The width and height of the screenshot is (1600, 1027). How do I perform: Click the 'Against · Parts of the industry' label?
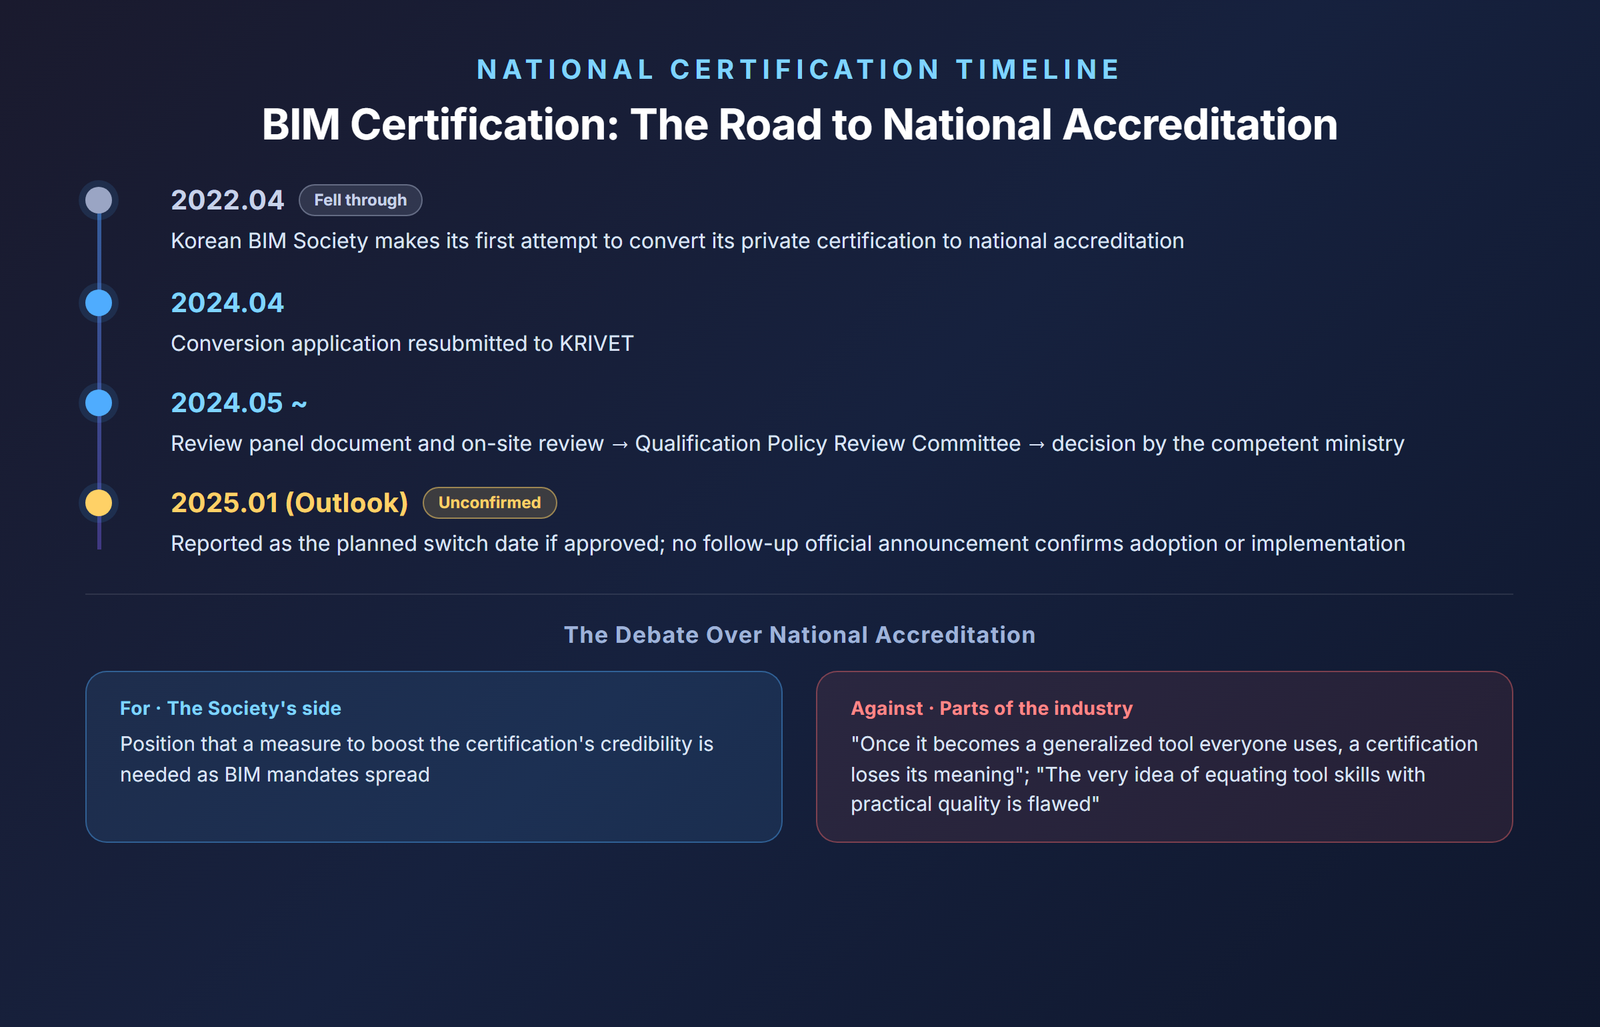pos(991,709)
